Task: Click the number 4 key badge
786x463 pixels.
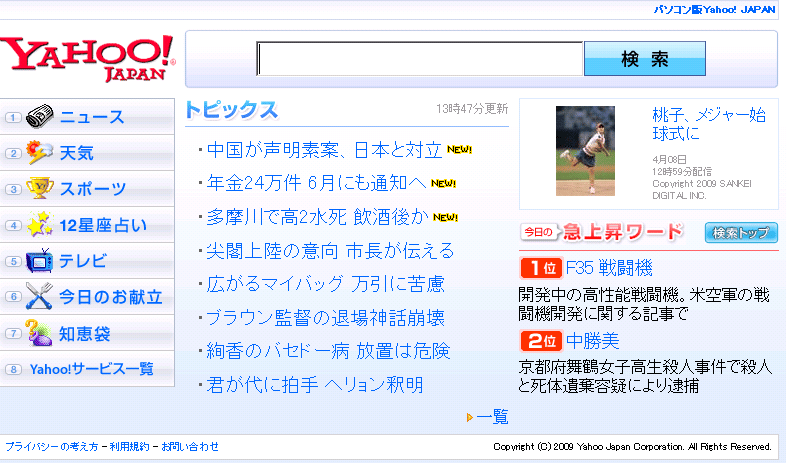Action: pos(14,225)
